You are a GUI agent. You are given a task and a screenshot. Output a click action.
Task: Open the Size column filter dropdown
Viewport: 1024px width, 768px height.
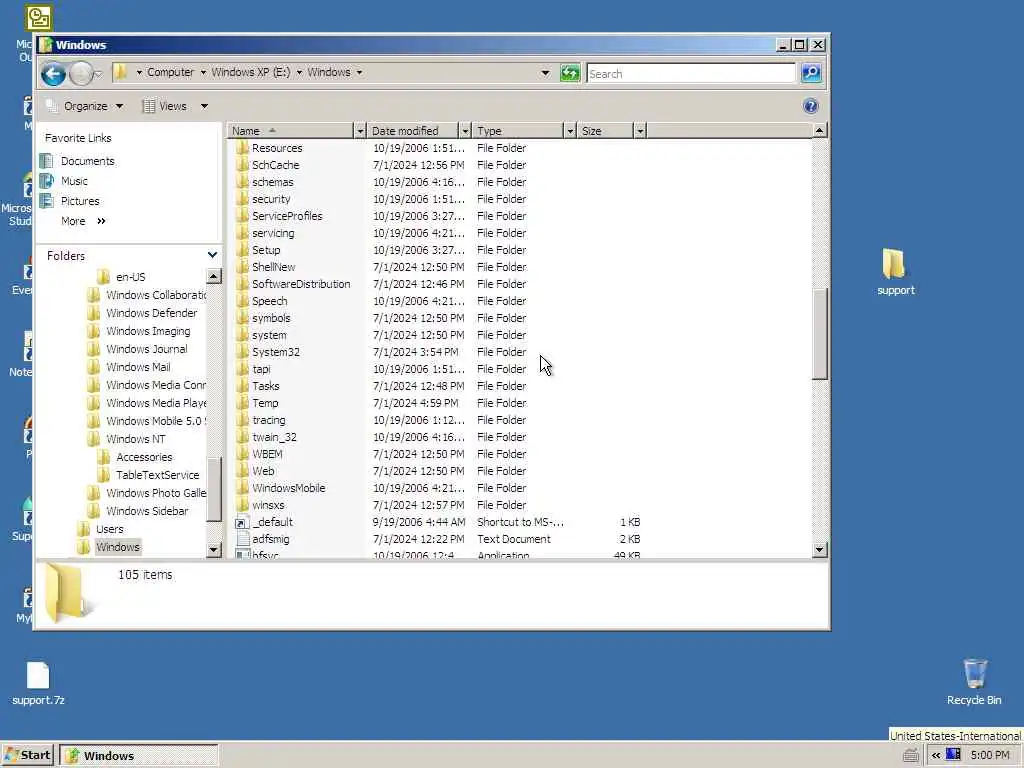(x=640, y=131)
